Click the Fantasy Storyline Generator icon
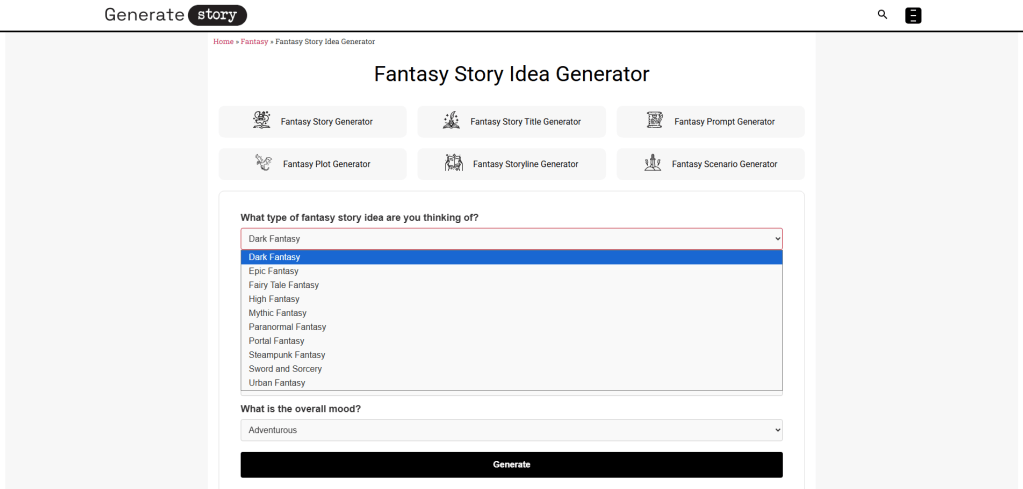The height and width of the screenshot is (489, 1023). pos(453,163)
